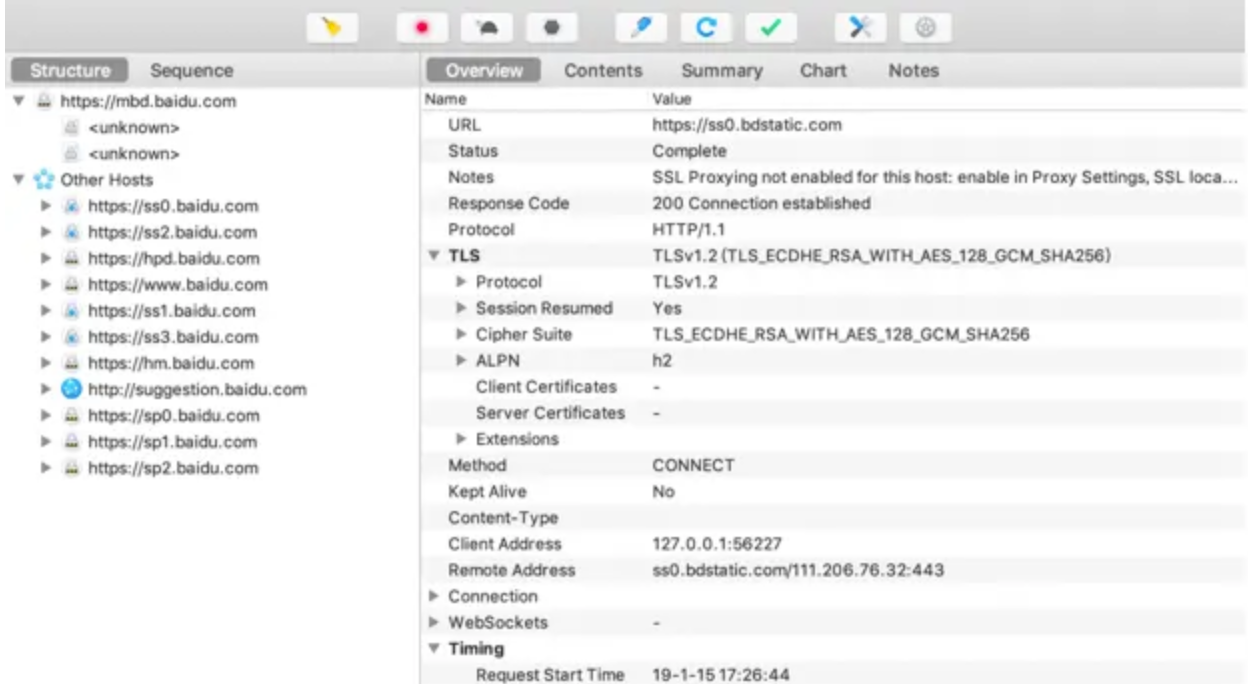This screenshot has width=1248, height=684.
Task: Collapse the Other Hosts group
Action: (19, 180)
